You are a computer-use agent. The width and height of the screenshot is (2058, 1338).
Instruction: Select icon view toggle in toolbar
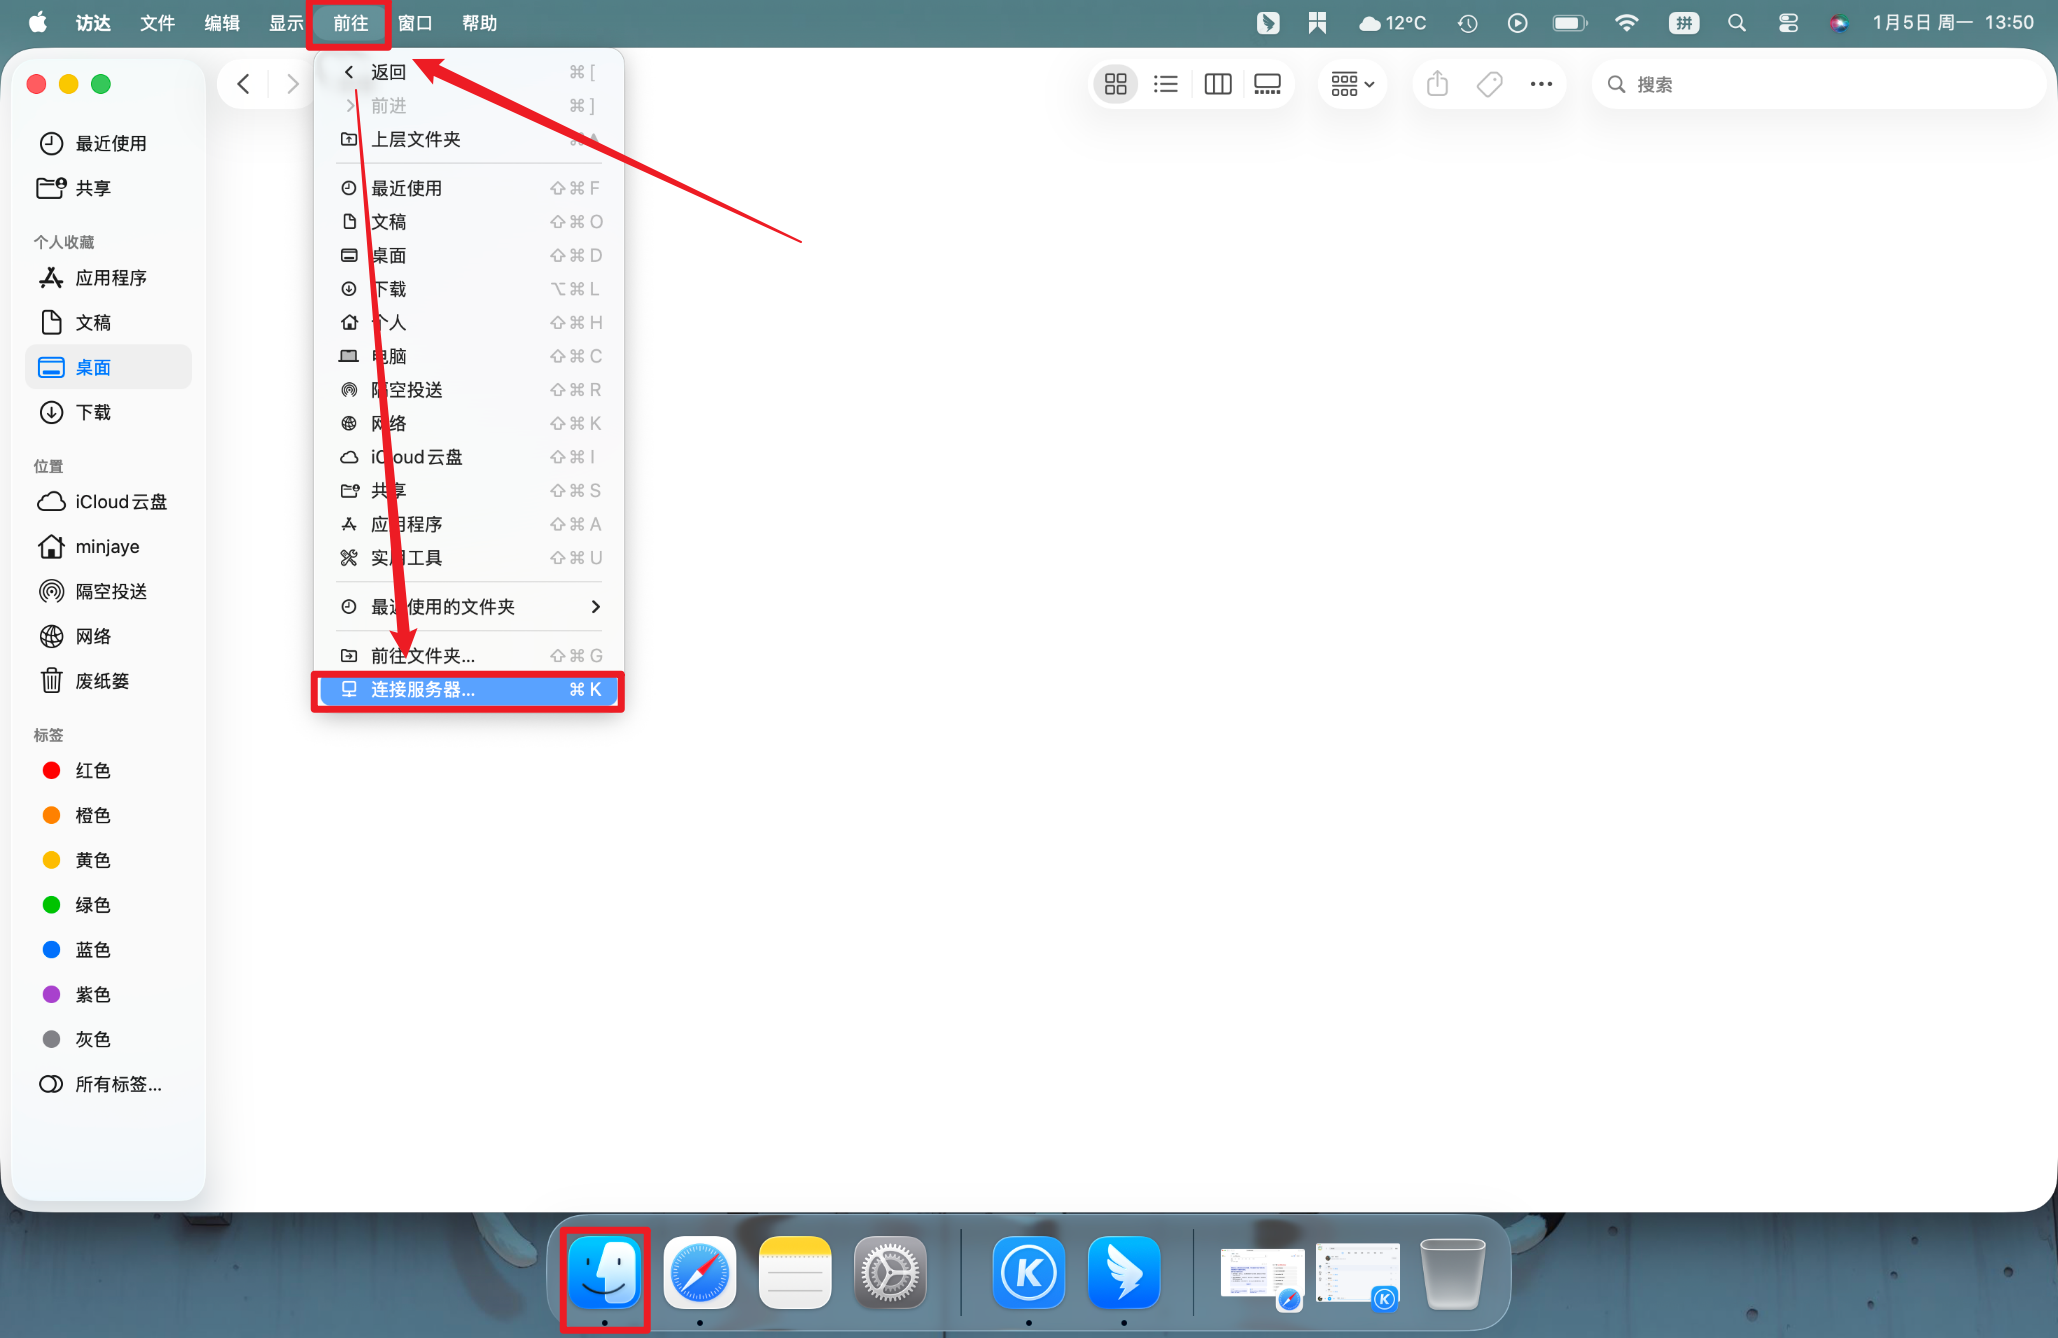coord(1115,84)
